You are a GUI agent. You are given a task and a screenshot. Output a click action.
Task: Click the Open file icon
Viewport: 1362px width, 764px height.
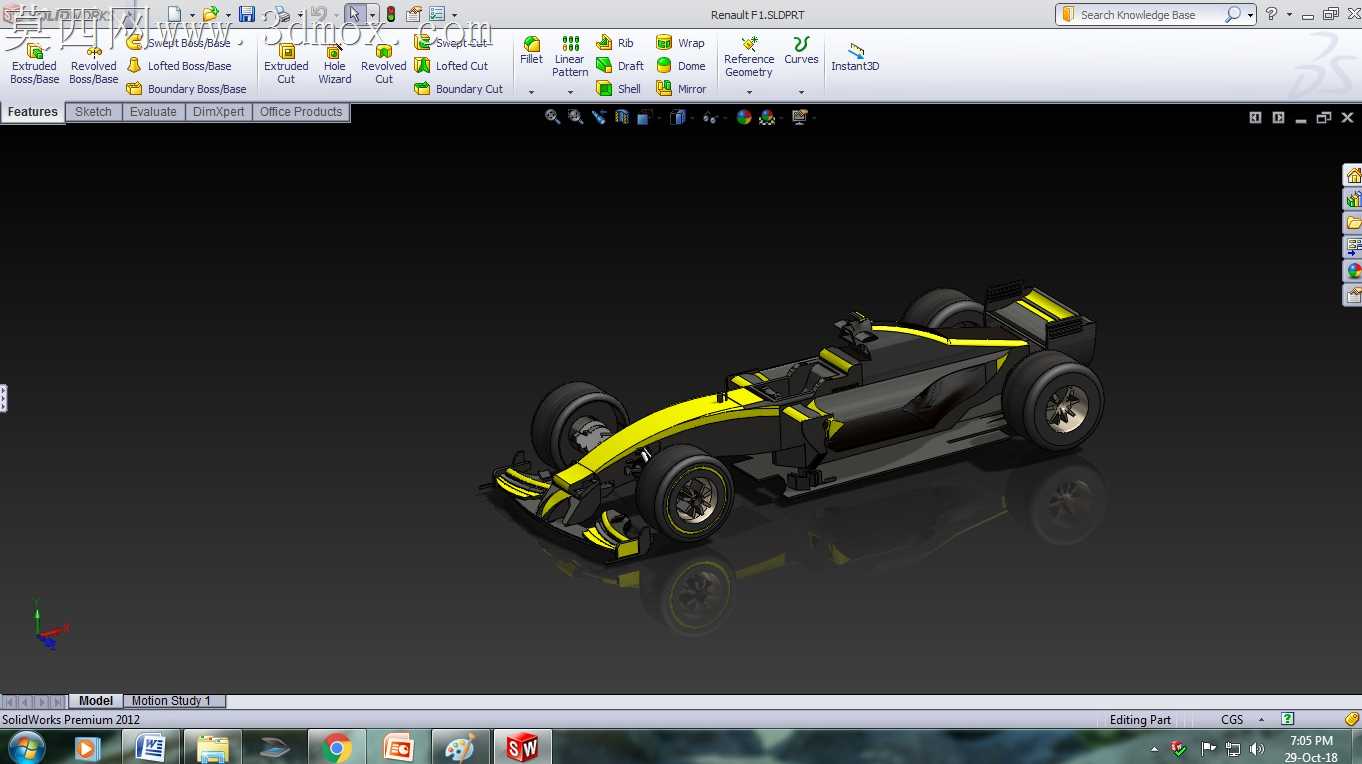point(209,14)
